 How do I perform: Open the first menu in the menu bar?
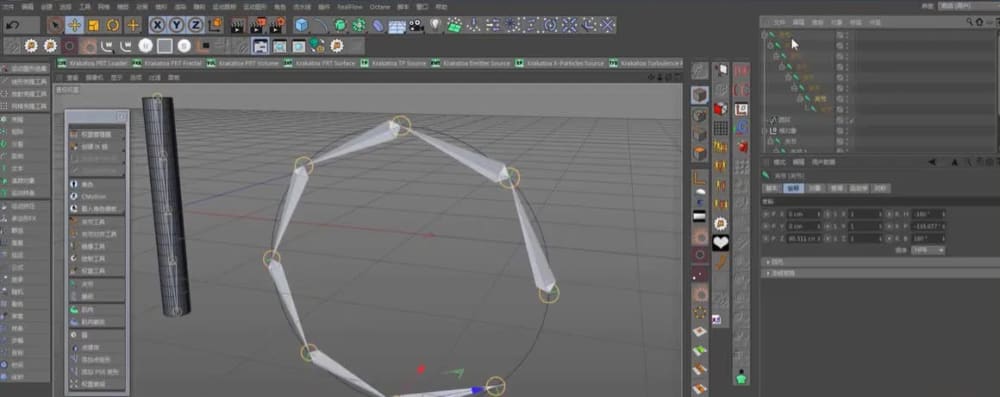click(9, 6)
